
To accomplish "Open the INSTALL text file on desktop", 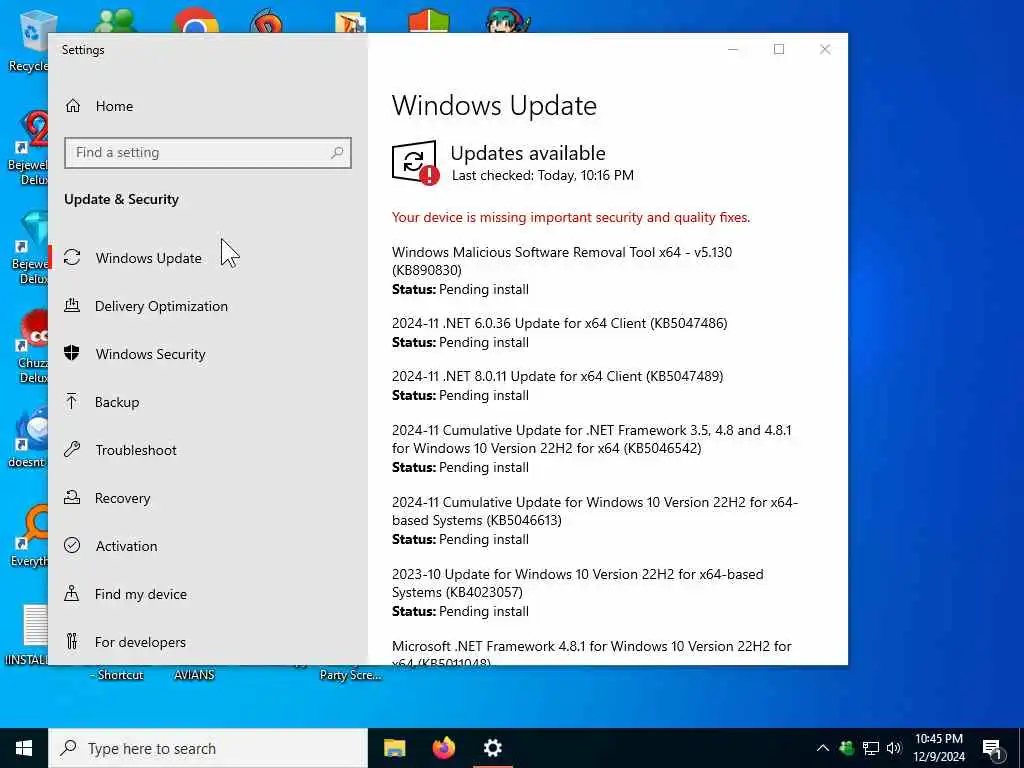I will pos(26,635).
